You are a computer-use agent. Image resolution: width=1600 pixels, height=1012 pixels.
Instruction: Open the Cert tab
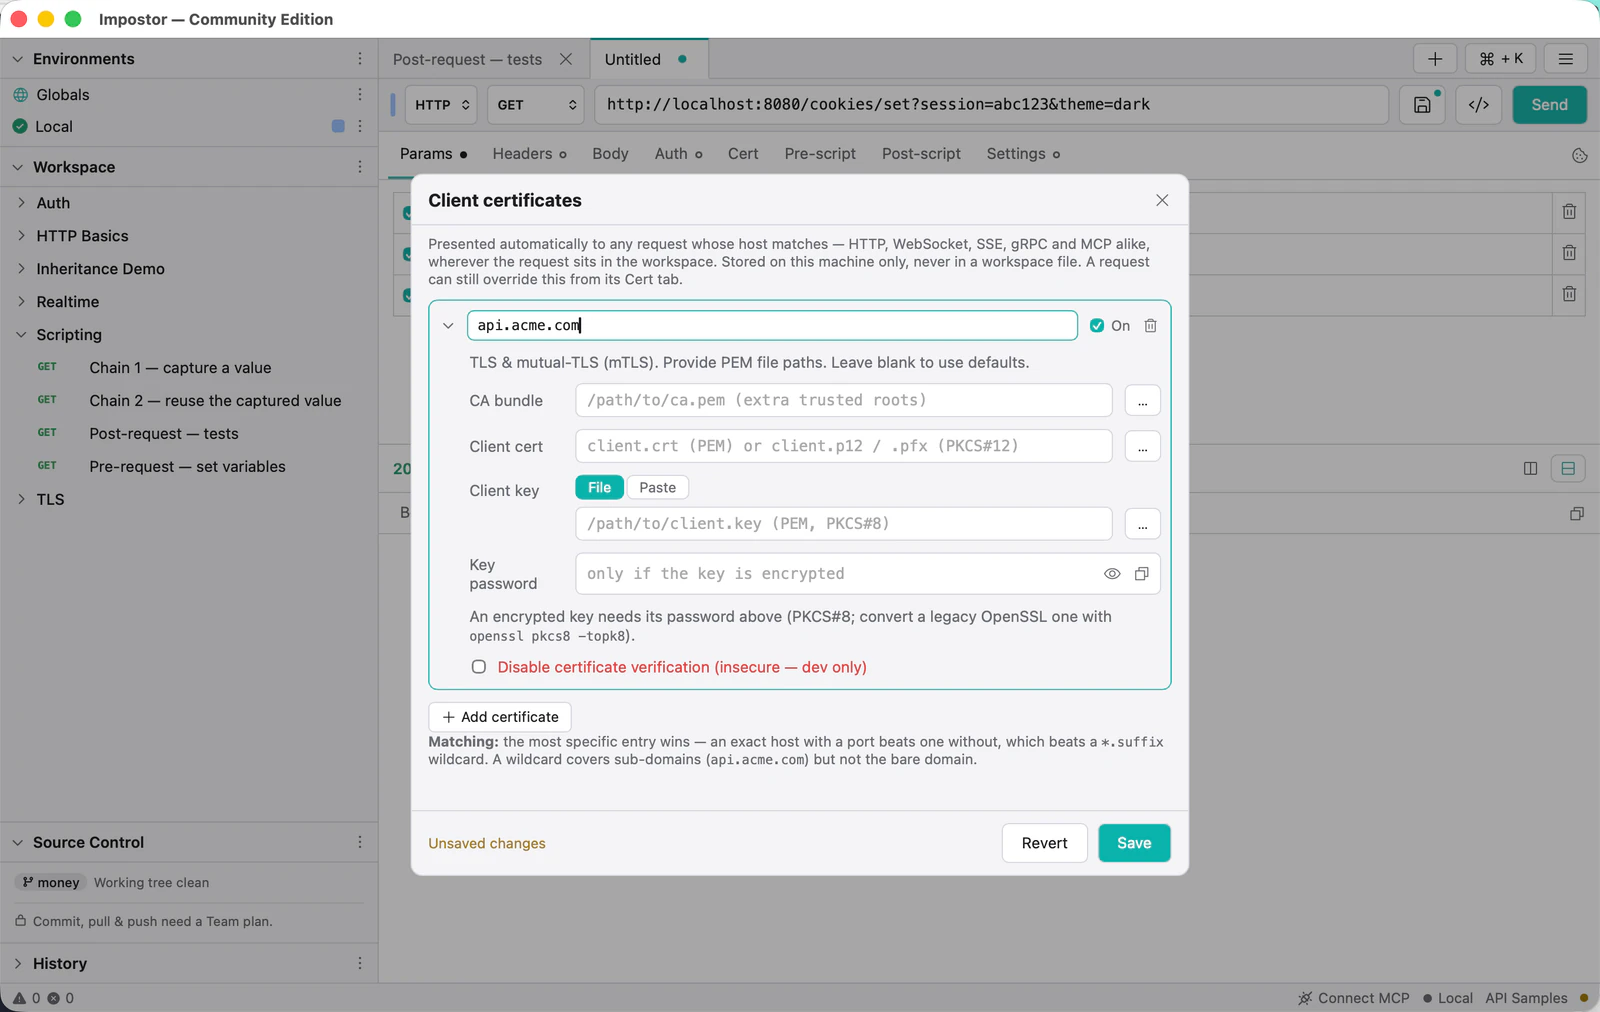743,154
